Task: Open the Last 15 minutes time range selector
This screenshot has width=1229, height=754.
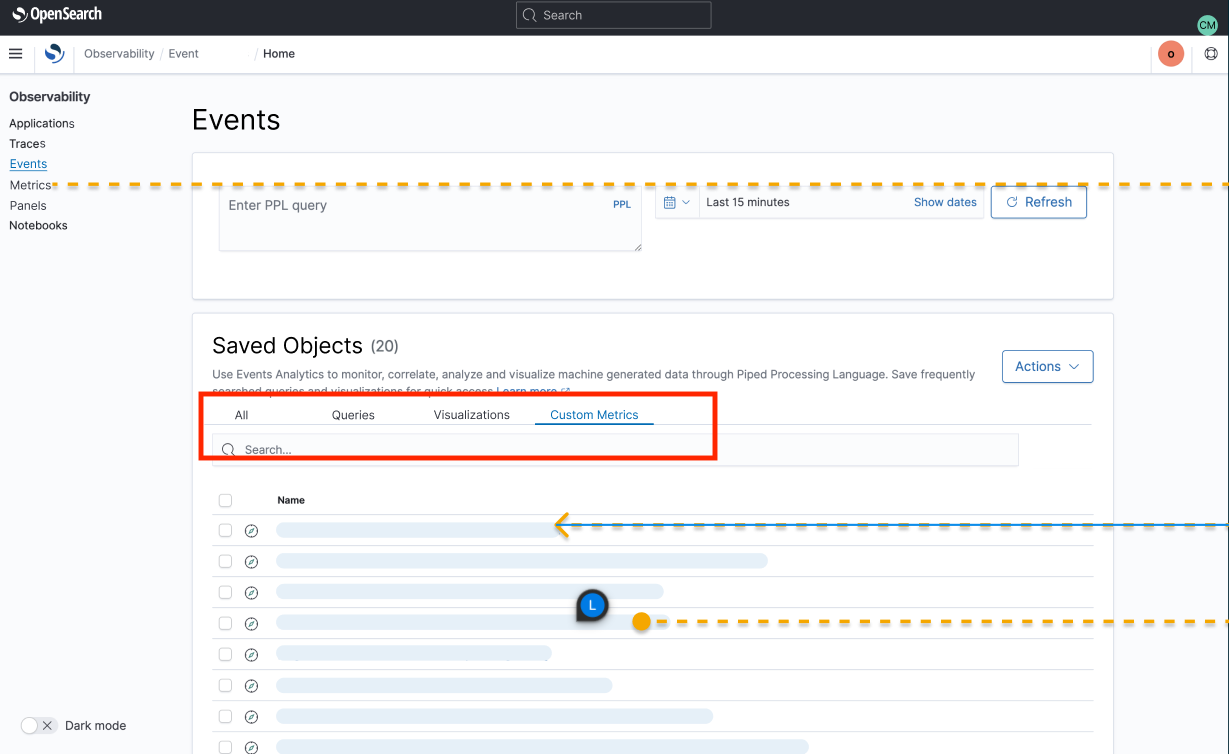Action: (747, 202)
